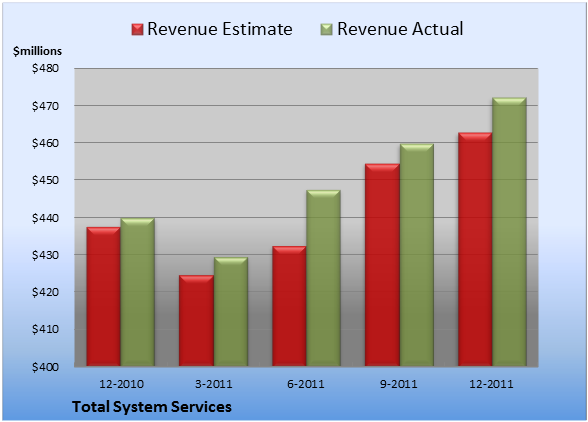
Task: Click the $410 axis label
Action: point(45,329)
